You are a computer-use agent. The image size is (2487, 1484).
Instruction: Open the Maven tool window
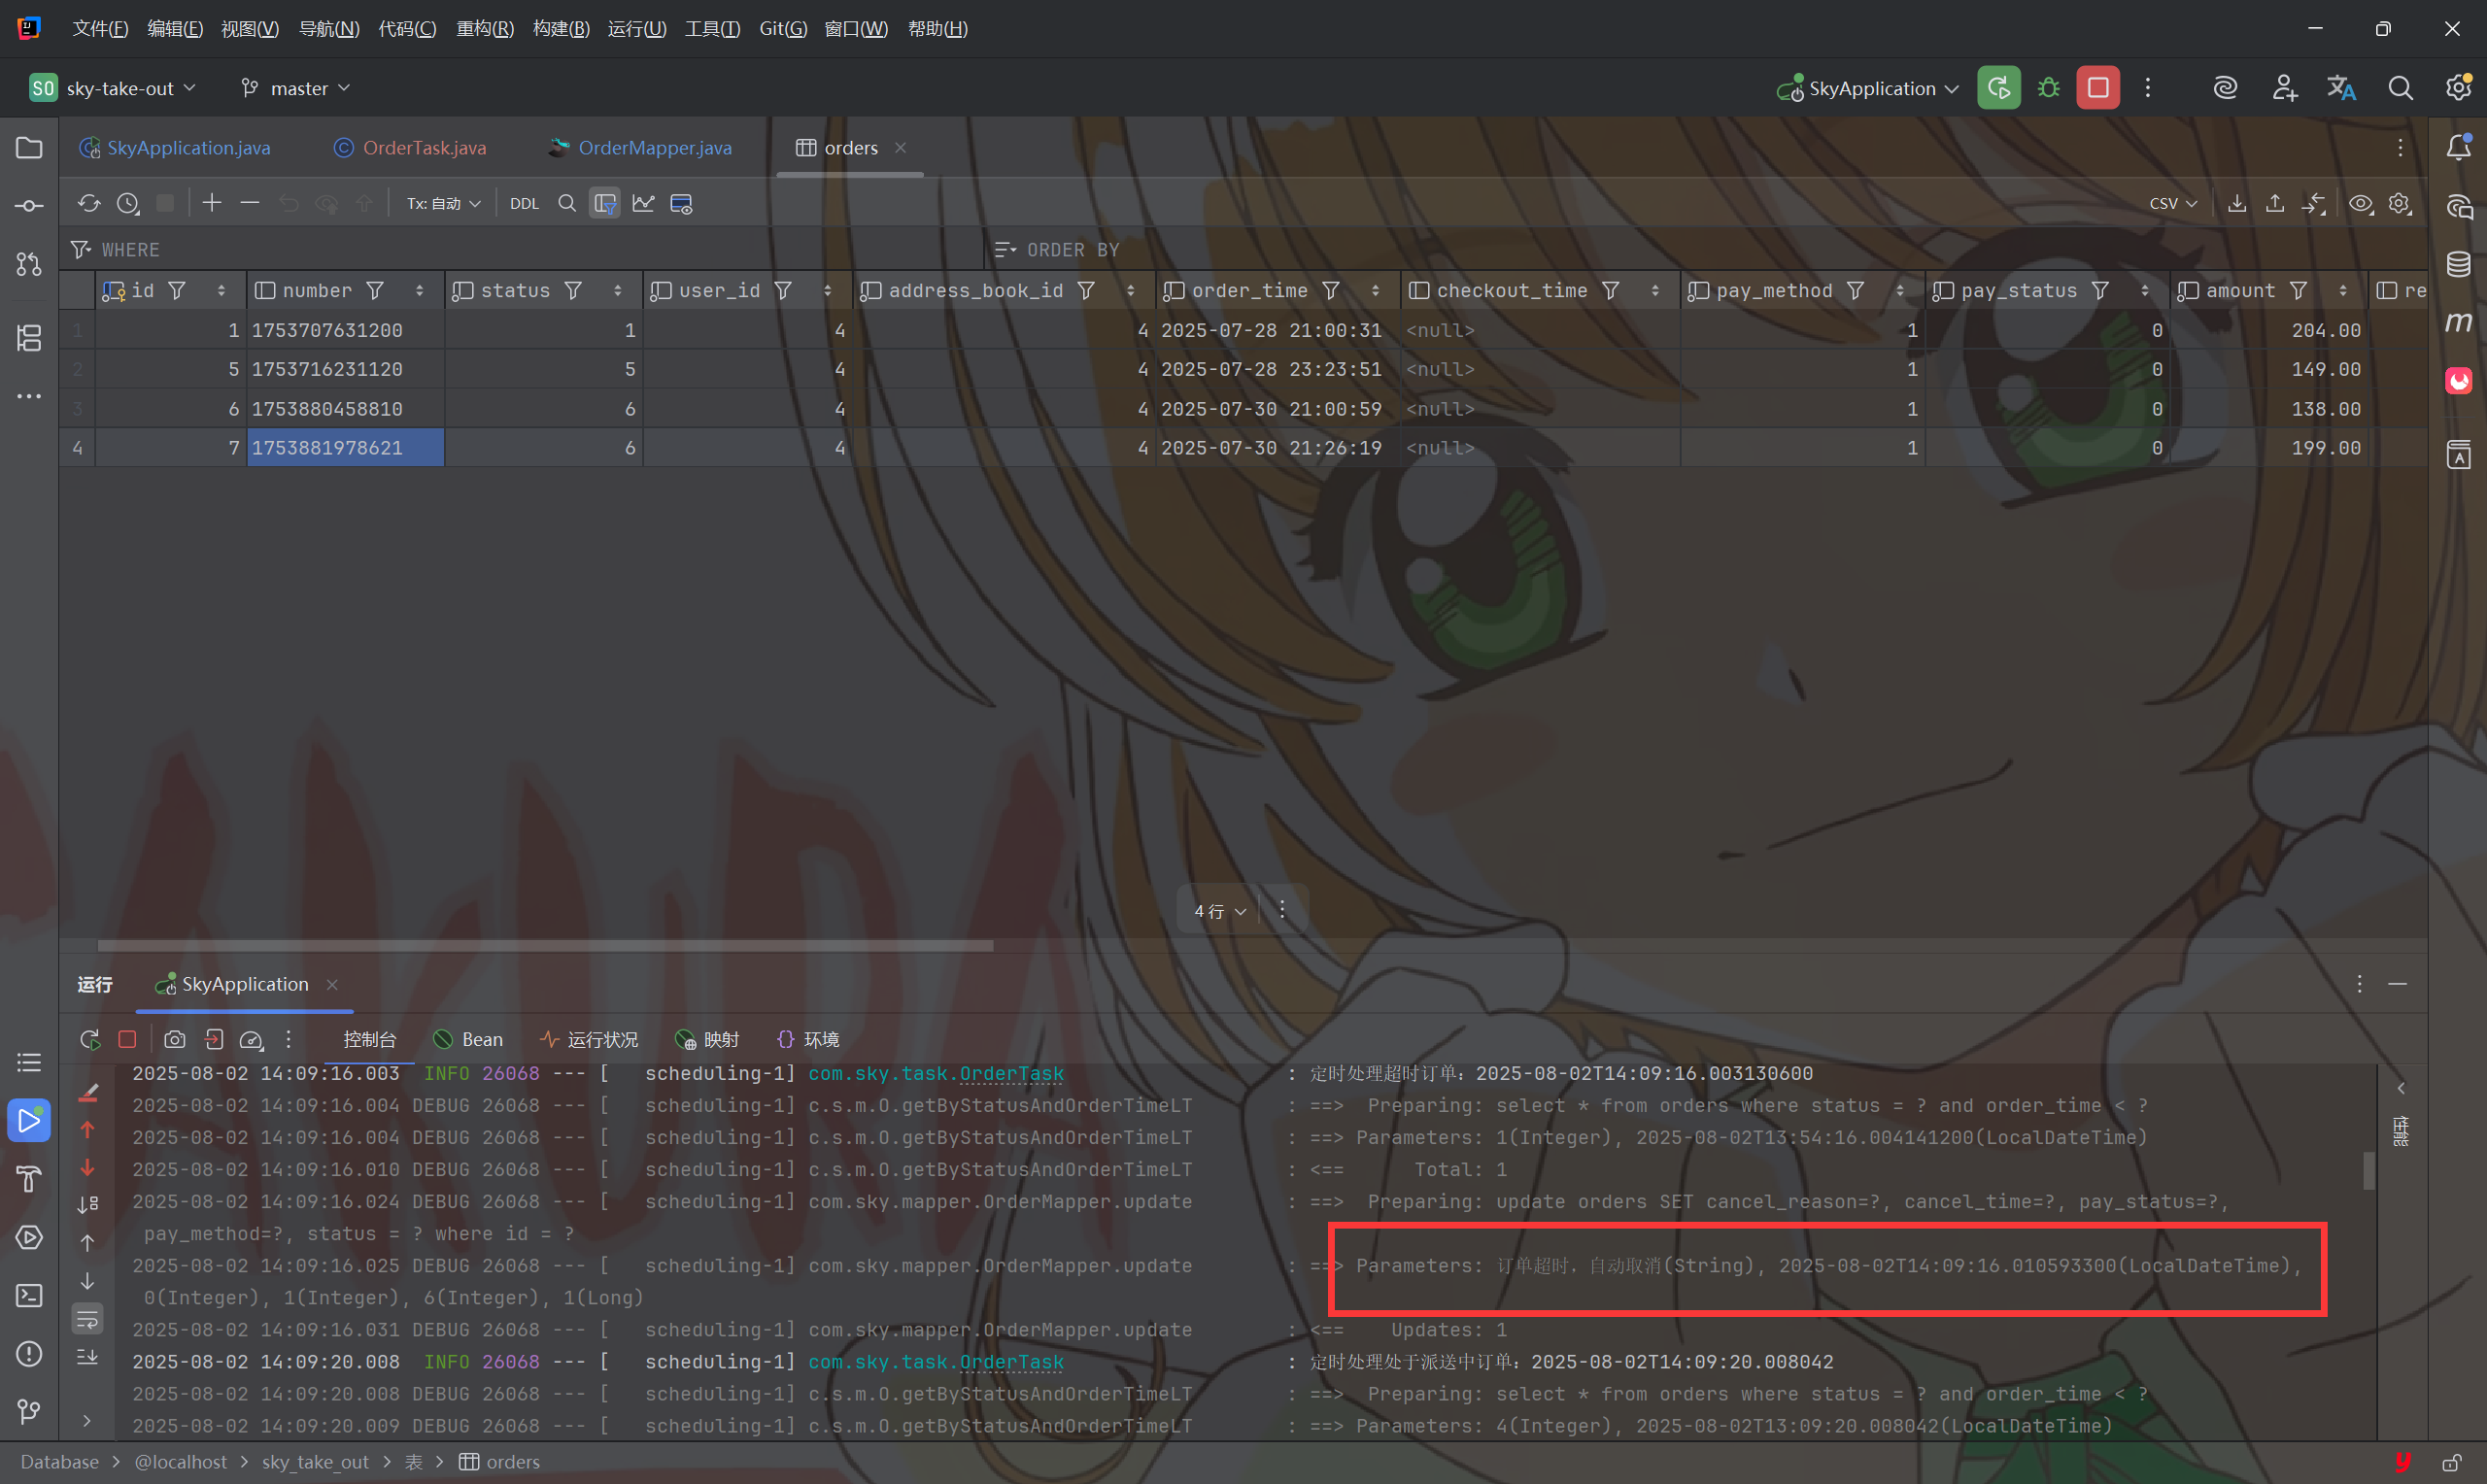click(2458, 322)
